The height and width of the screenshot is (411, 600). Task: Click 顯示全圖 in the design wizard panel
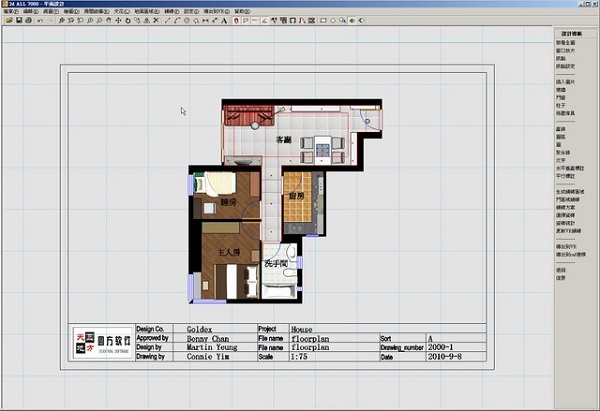coord(566,43)
